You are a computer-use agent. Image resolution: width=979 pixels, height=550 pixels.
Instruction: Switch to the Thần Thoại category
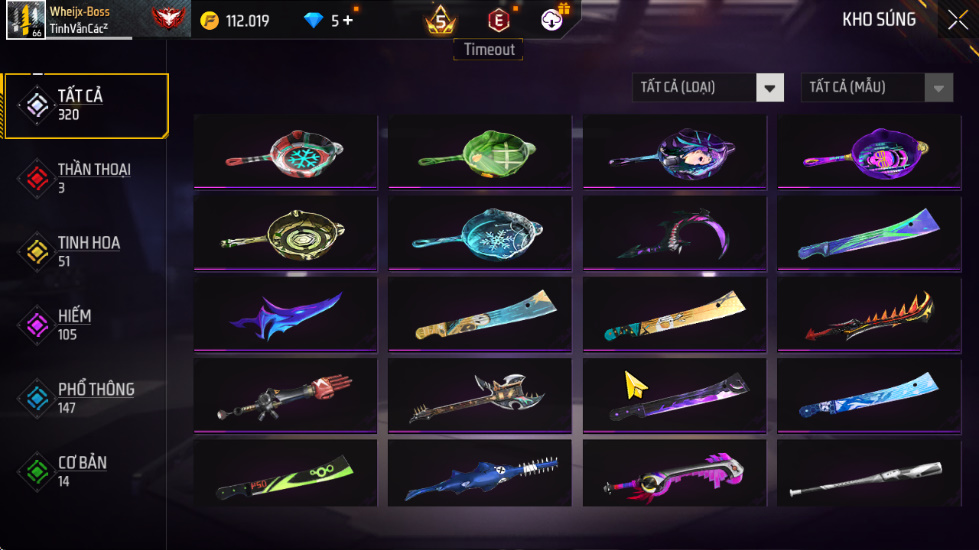point(86,179)
